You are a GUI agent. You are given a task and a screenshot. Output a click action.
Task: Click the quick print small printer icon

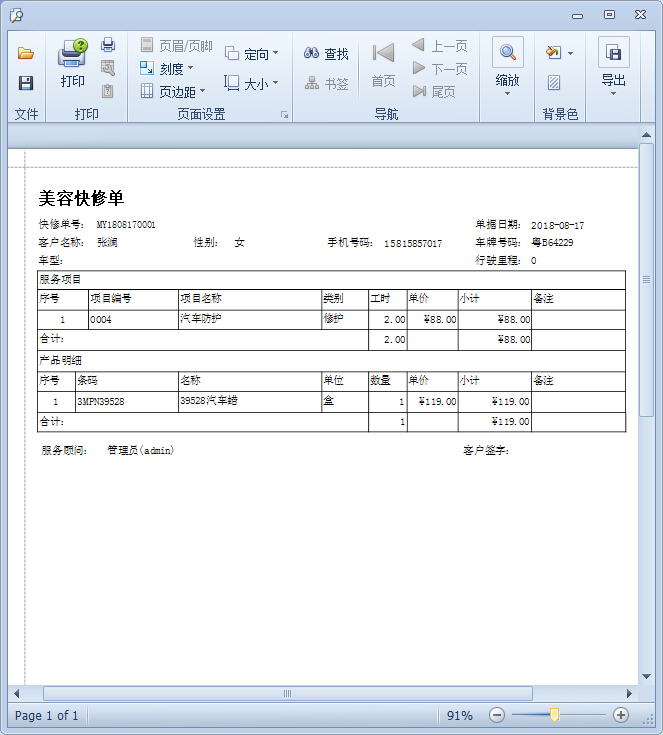[108, 45]
